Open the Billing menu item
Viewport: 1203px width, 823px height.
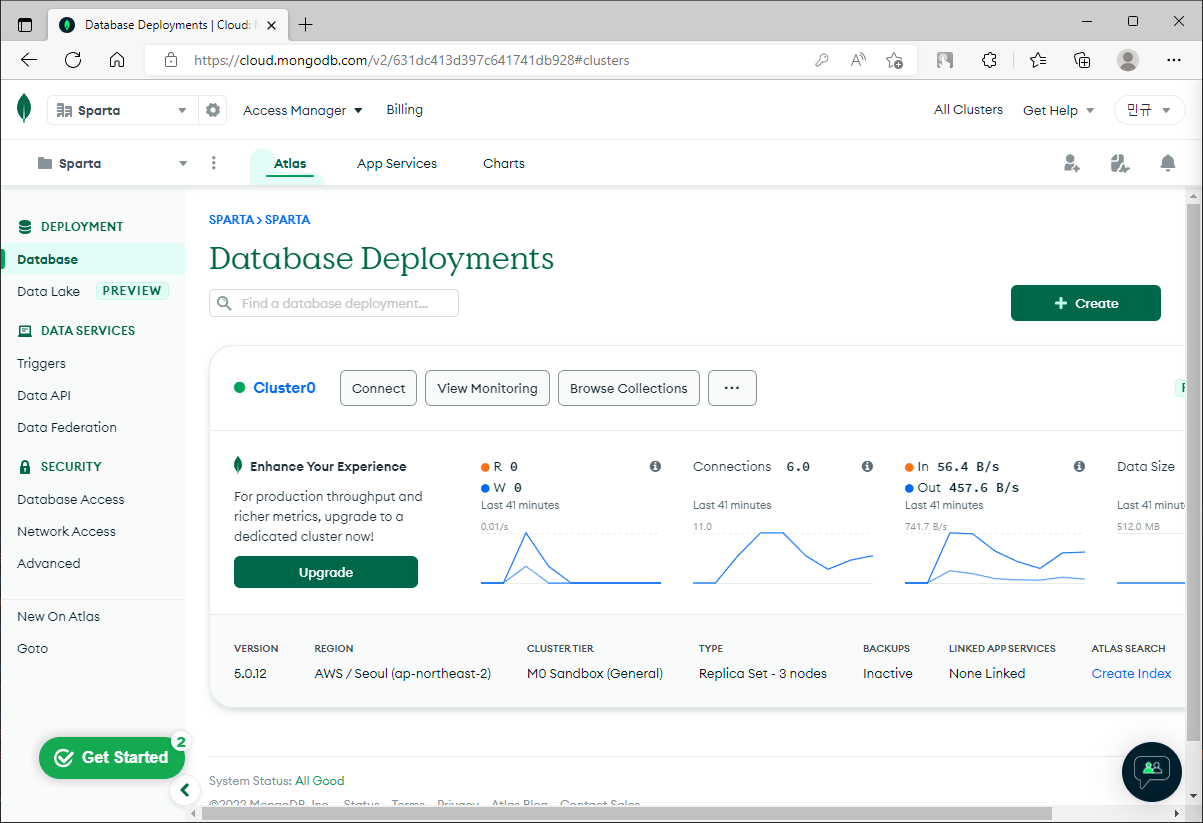[405, 110]
